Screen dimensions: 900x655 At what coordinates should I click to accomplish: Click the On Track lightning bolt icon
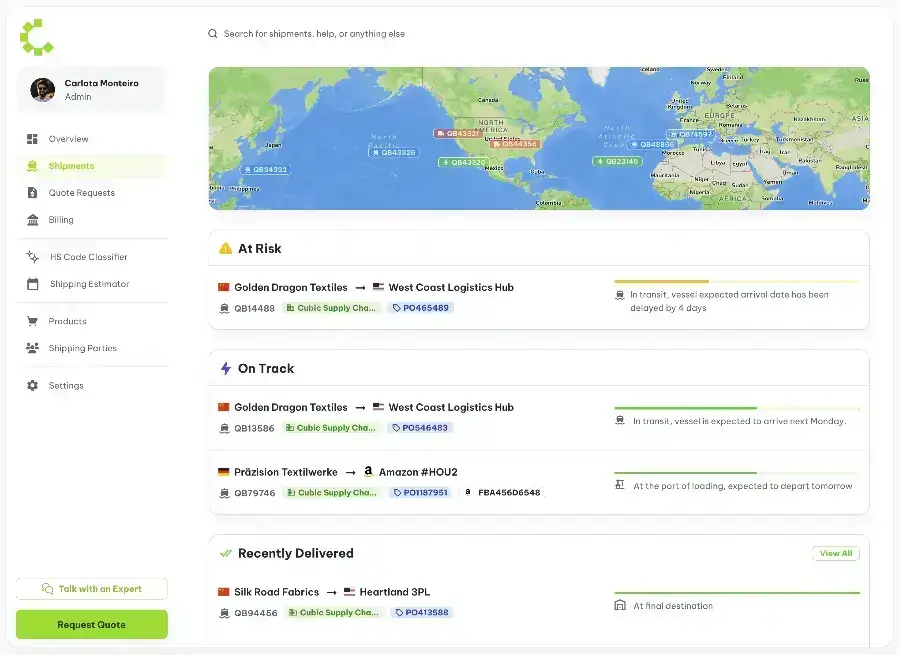point(226,368)
